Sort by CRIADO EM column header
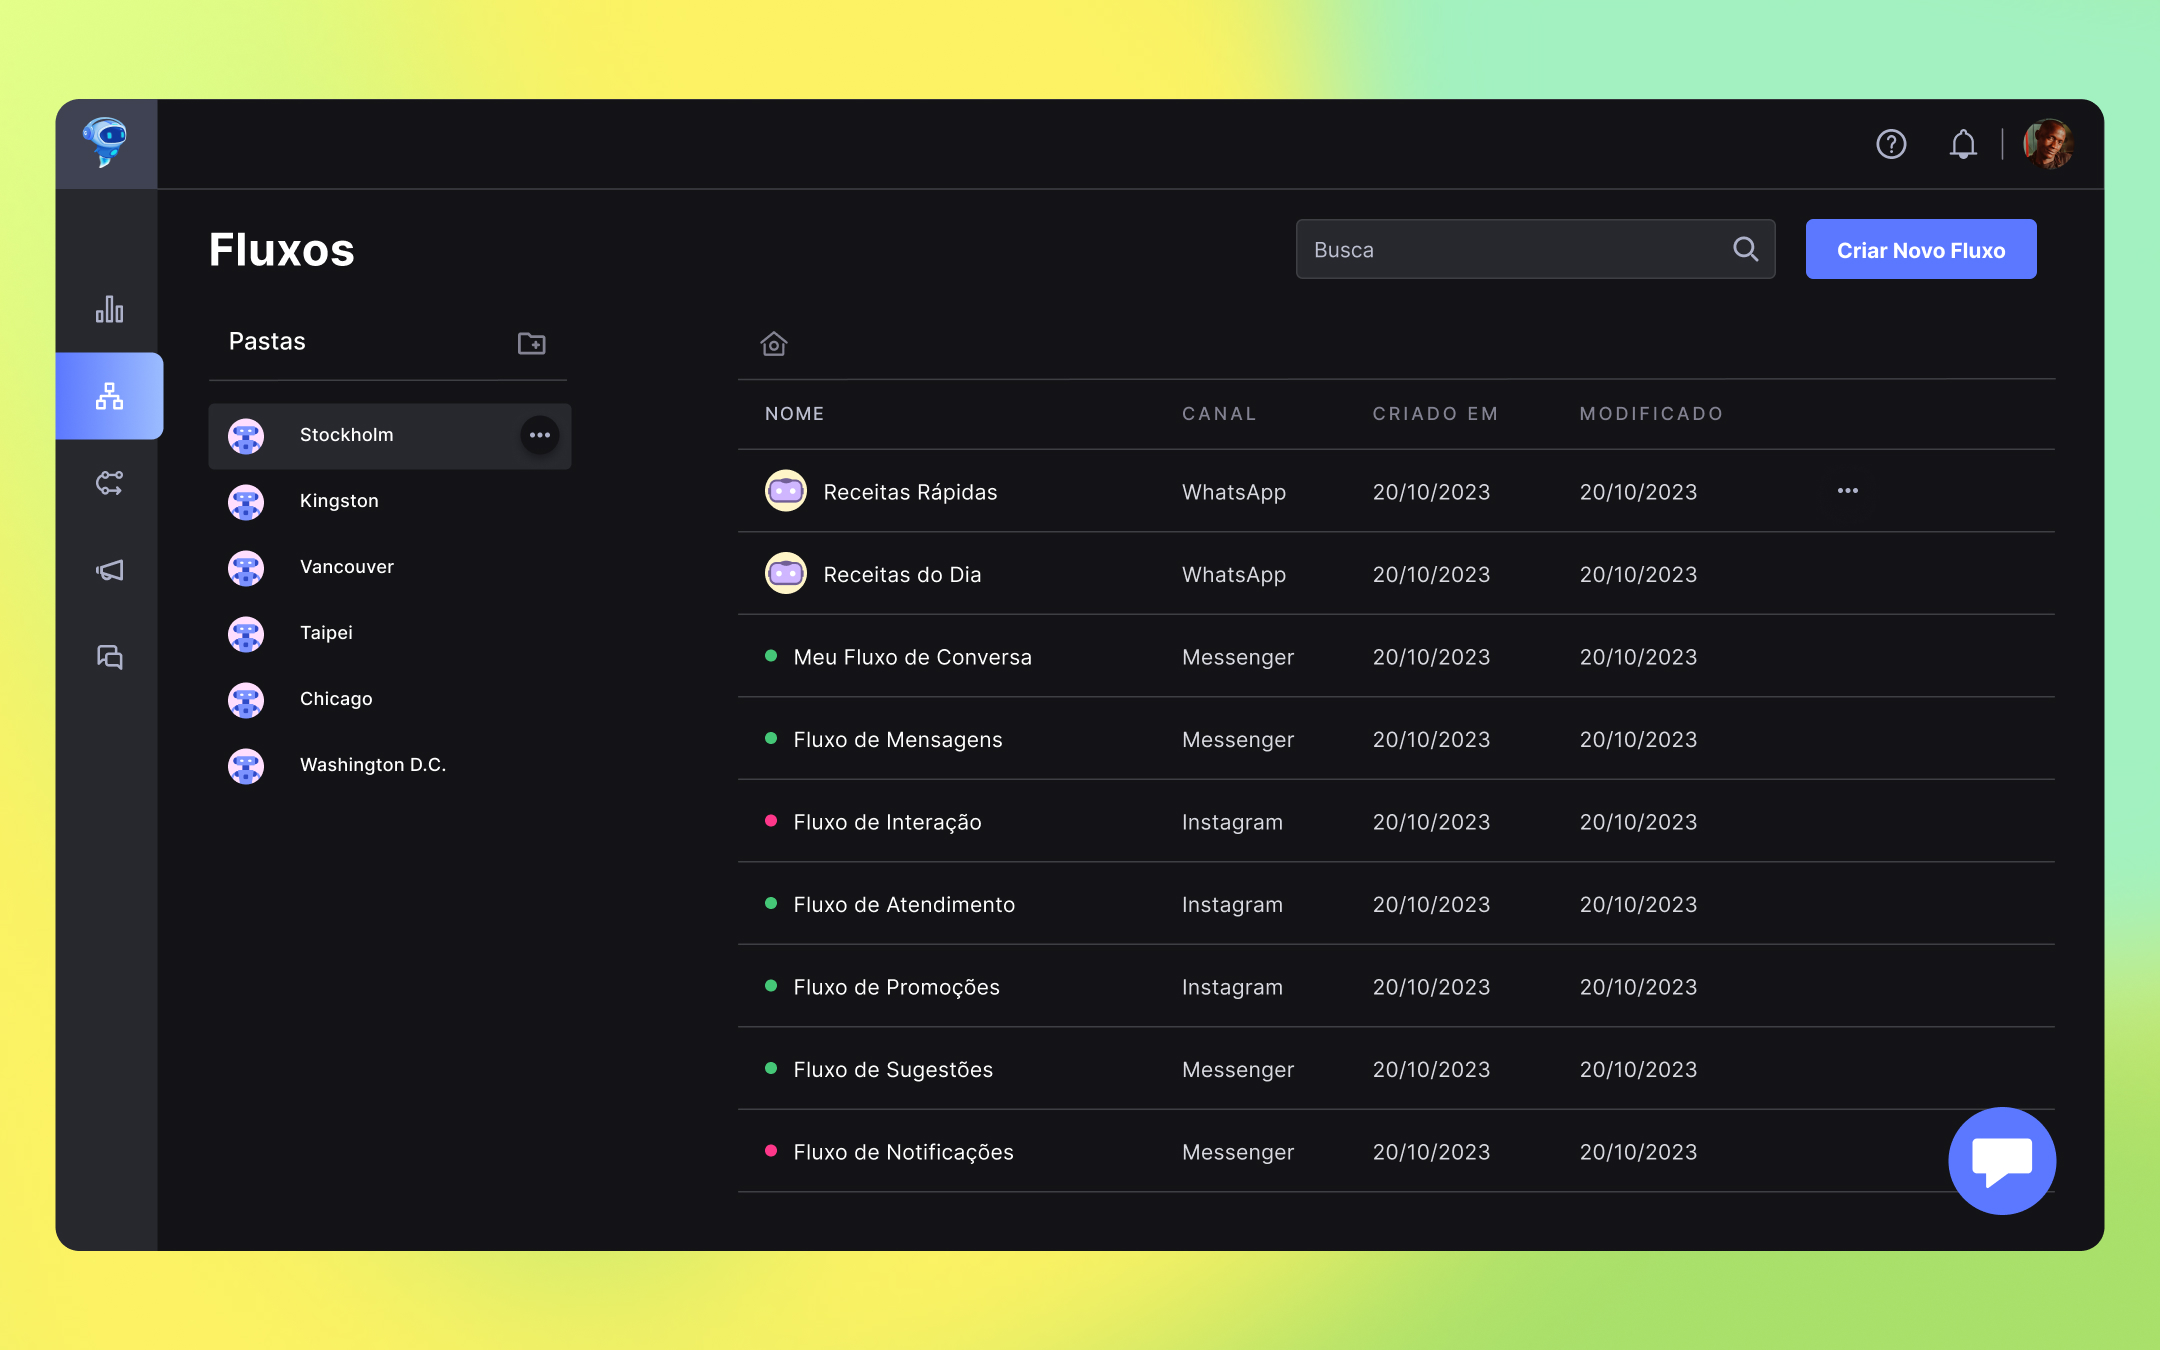2160x1350 pixels. [x=1435, y=414]
